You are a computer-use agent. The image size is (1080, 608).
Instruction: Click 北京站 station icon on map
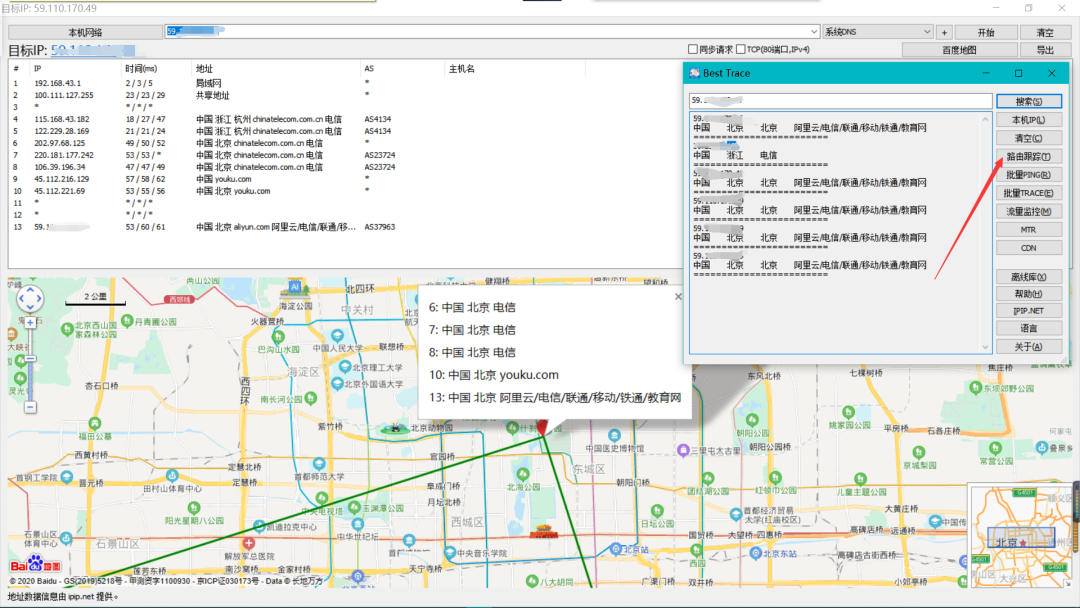(x=616, y=549)
